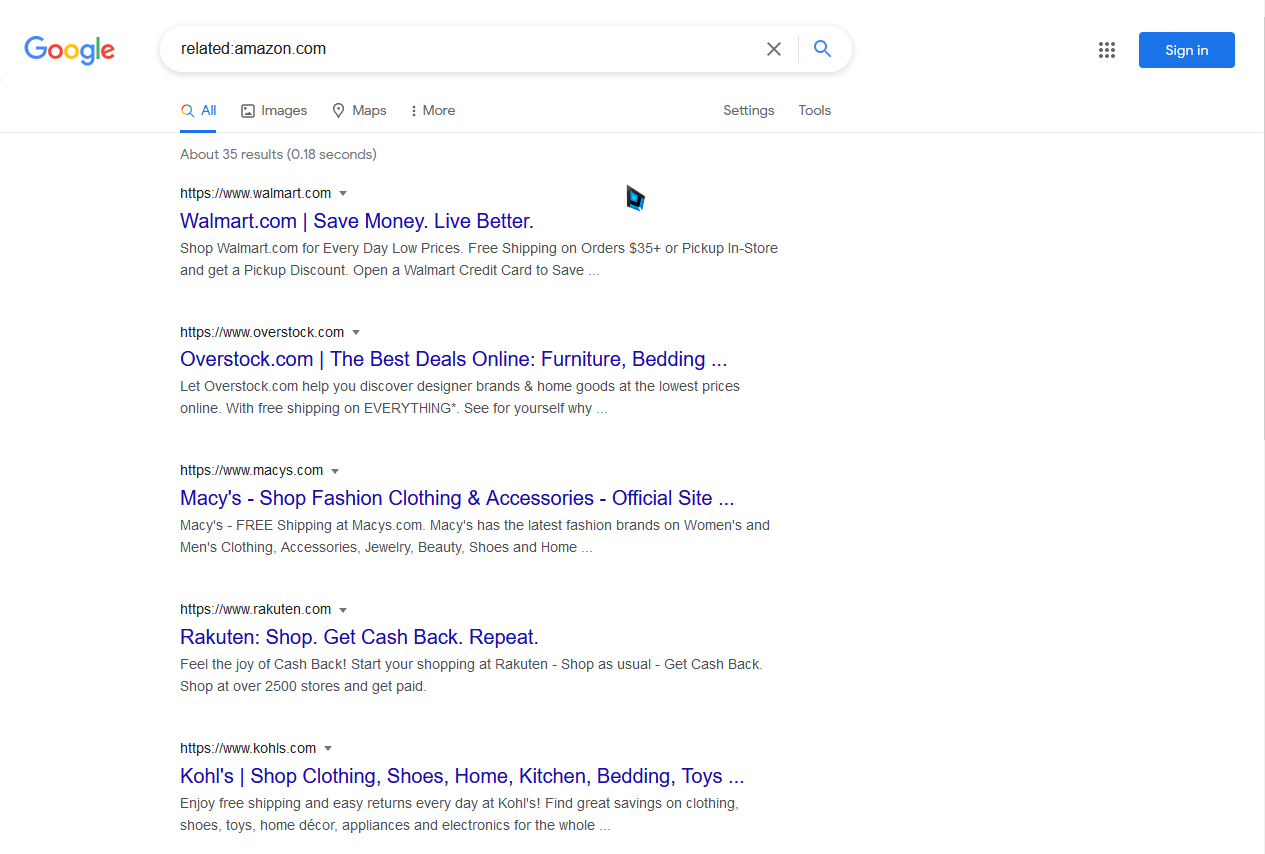Switch to the Maps tab
This screenshot has width=1265, height=854.
[x=359, y=111]
